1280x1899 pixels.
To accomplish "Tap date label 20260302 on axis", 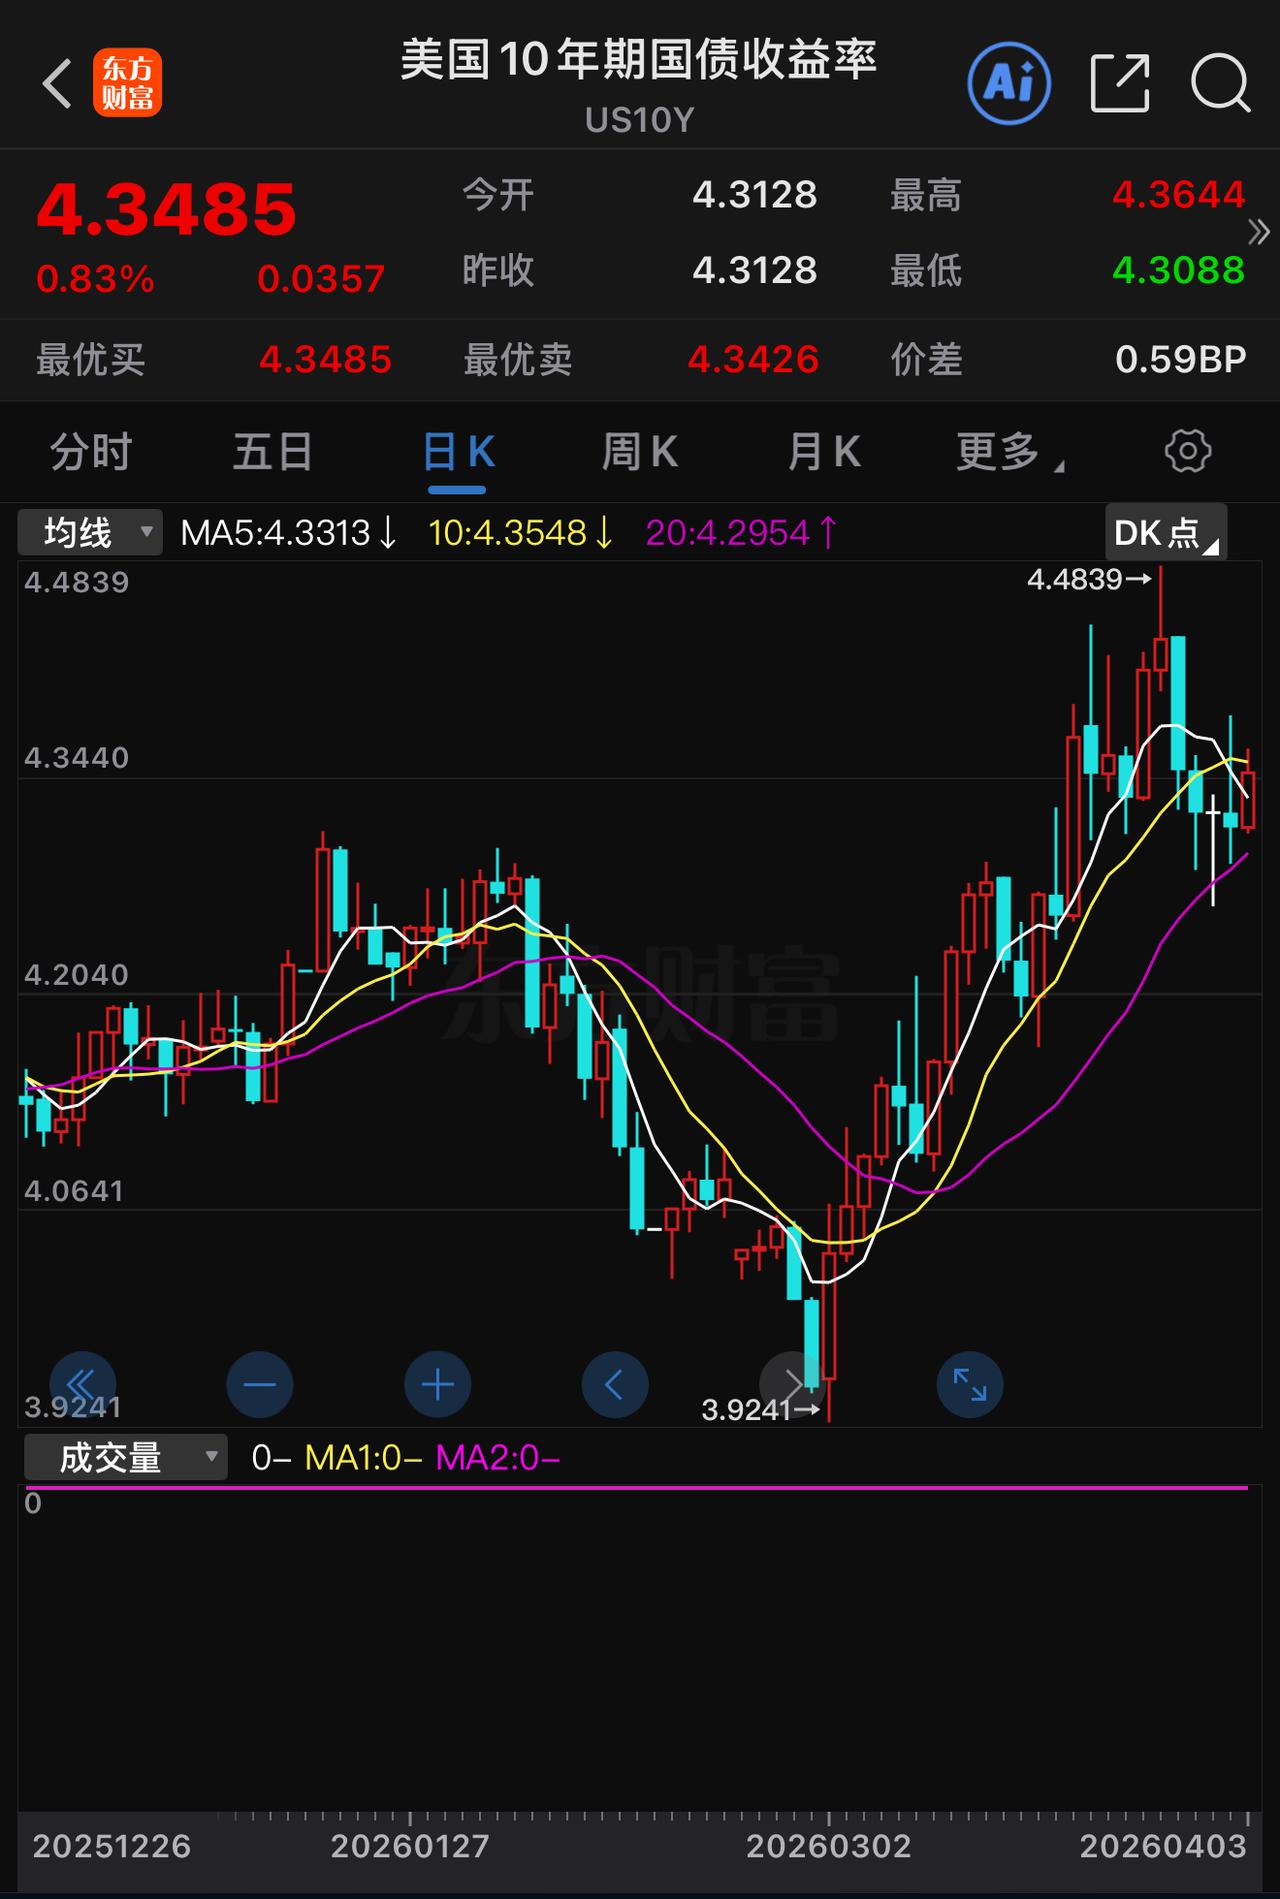I will point(829,1846).
